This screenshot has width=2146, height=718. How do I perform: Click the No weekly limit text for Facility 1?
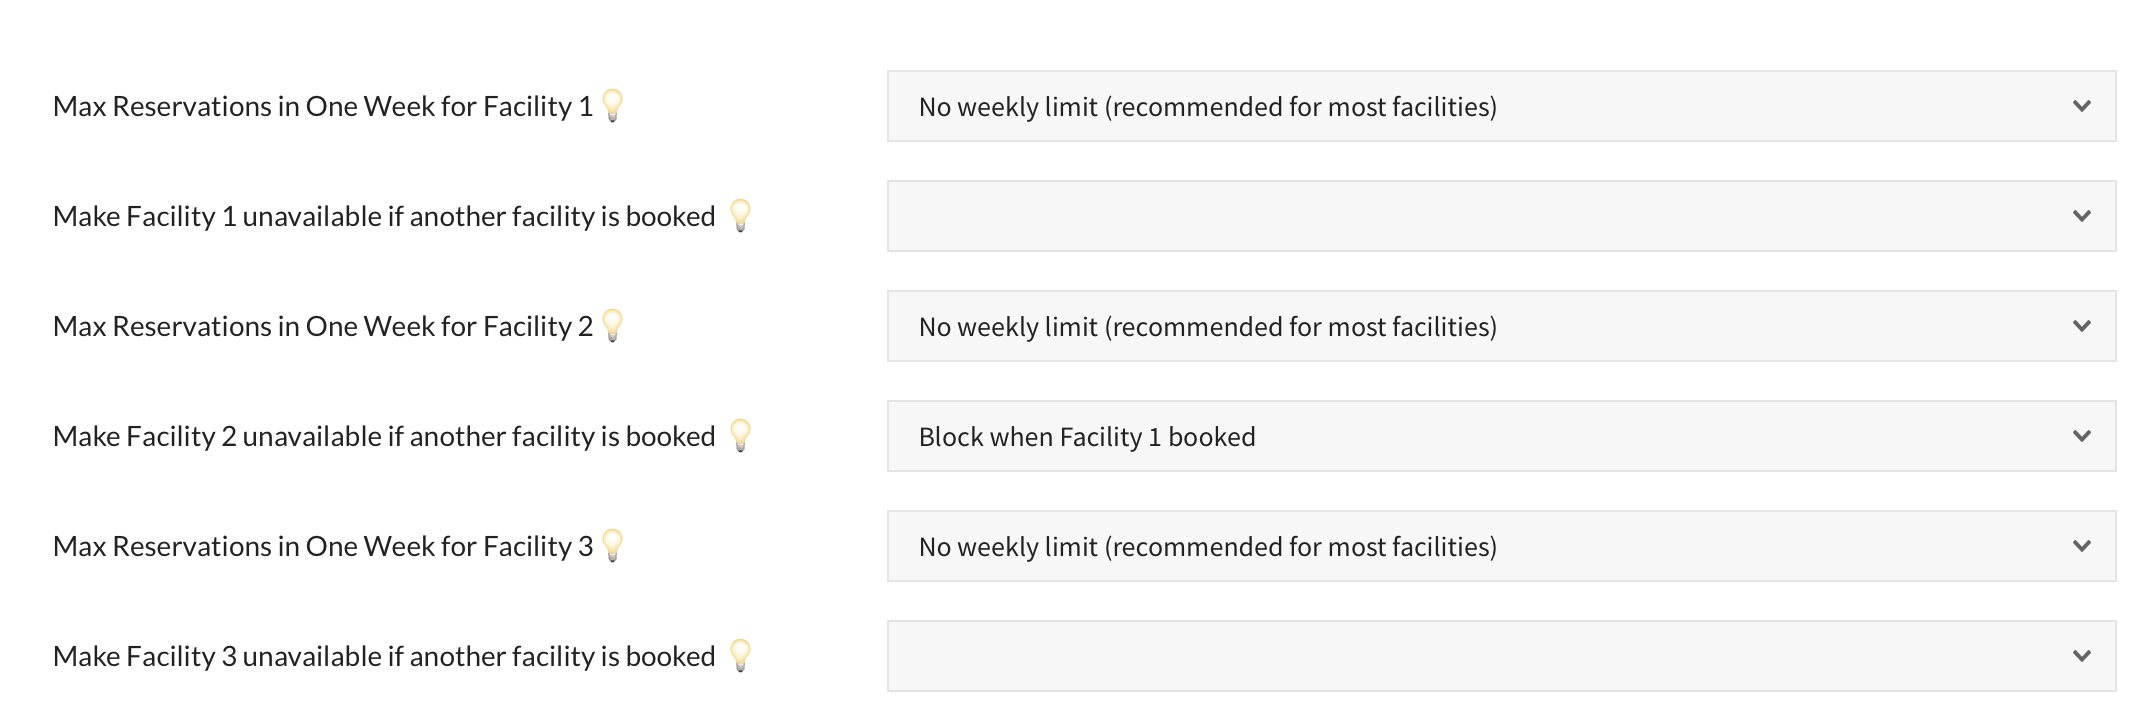[1208, 104]
